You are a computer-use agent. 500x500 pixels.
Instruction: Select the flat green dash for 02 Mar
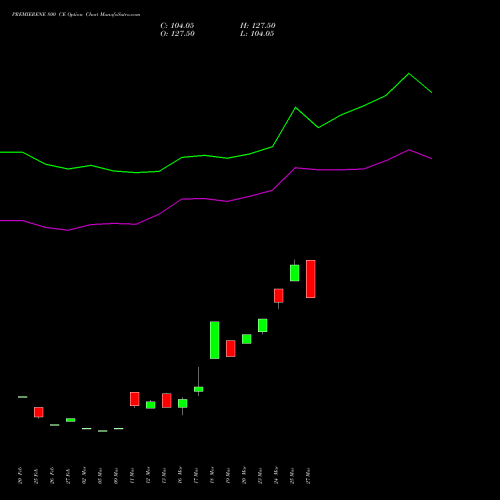coord(87,429)
